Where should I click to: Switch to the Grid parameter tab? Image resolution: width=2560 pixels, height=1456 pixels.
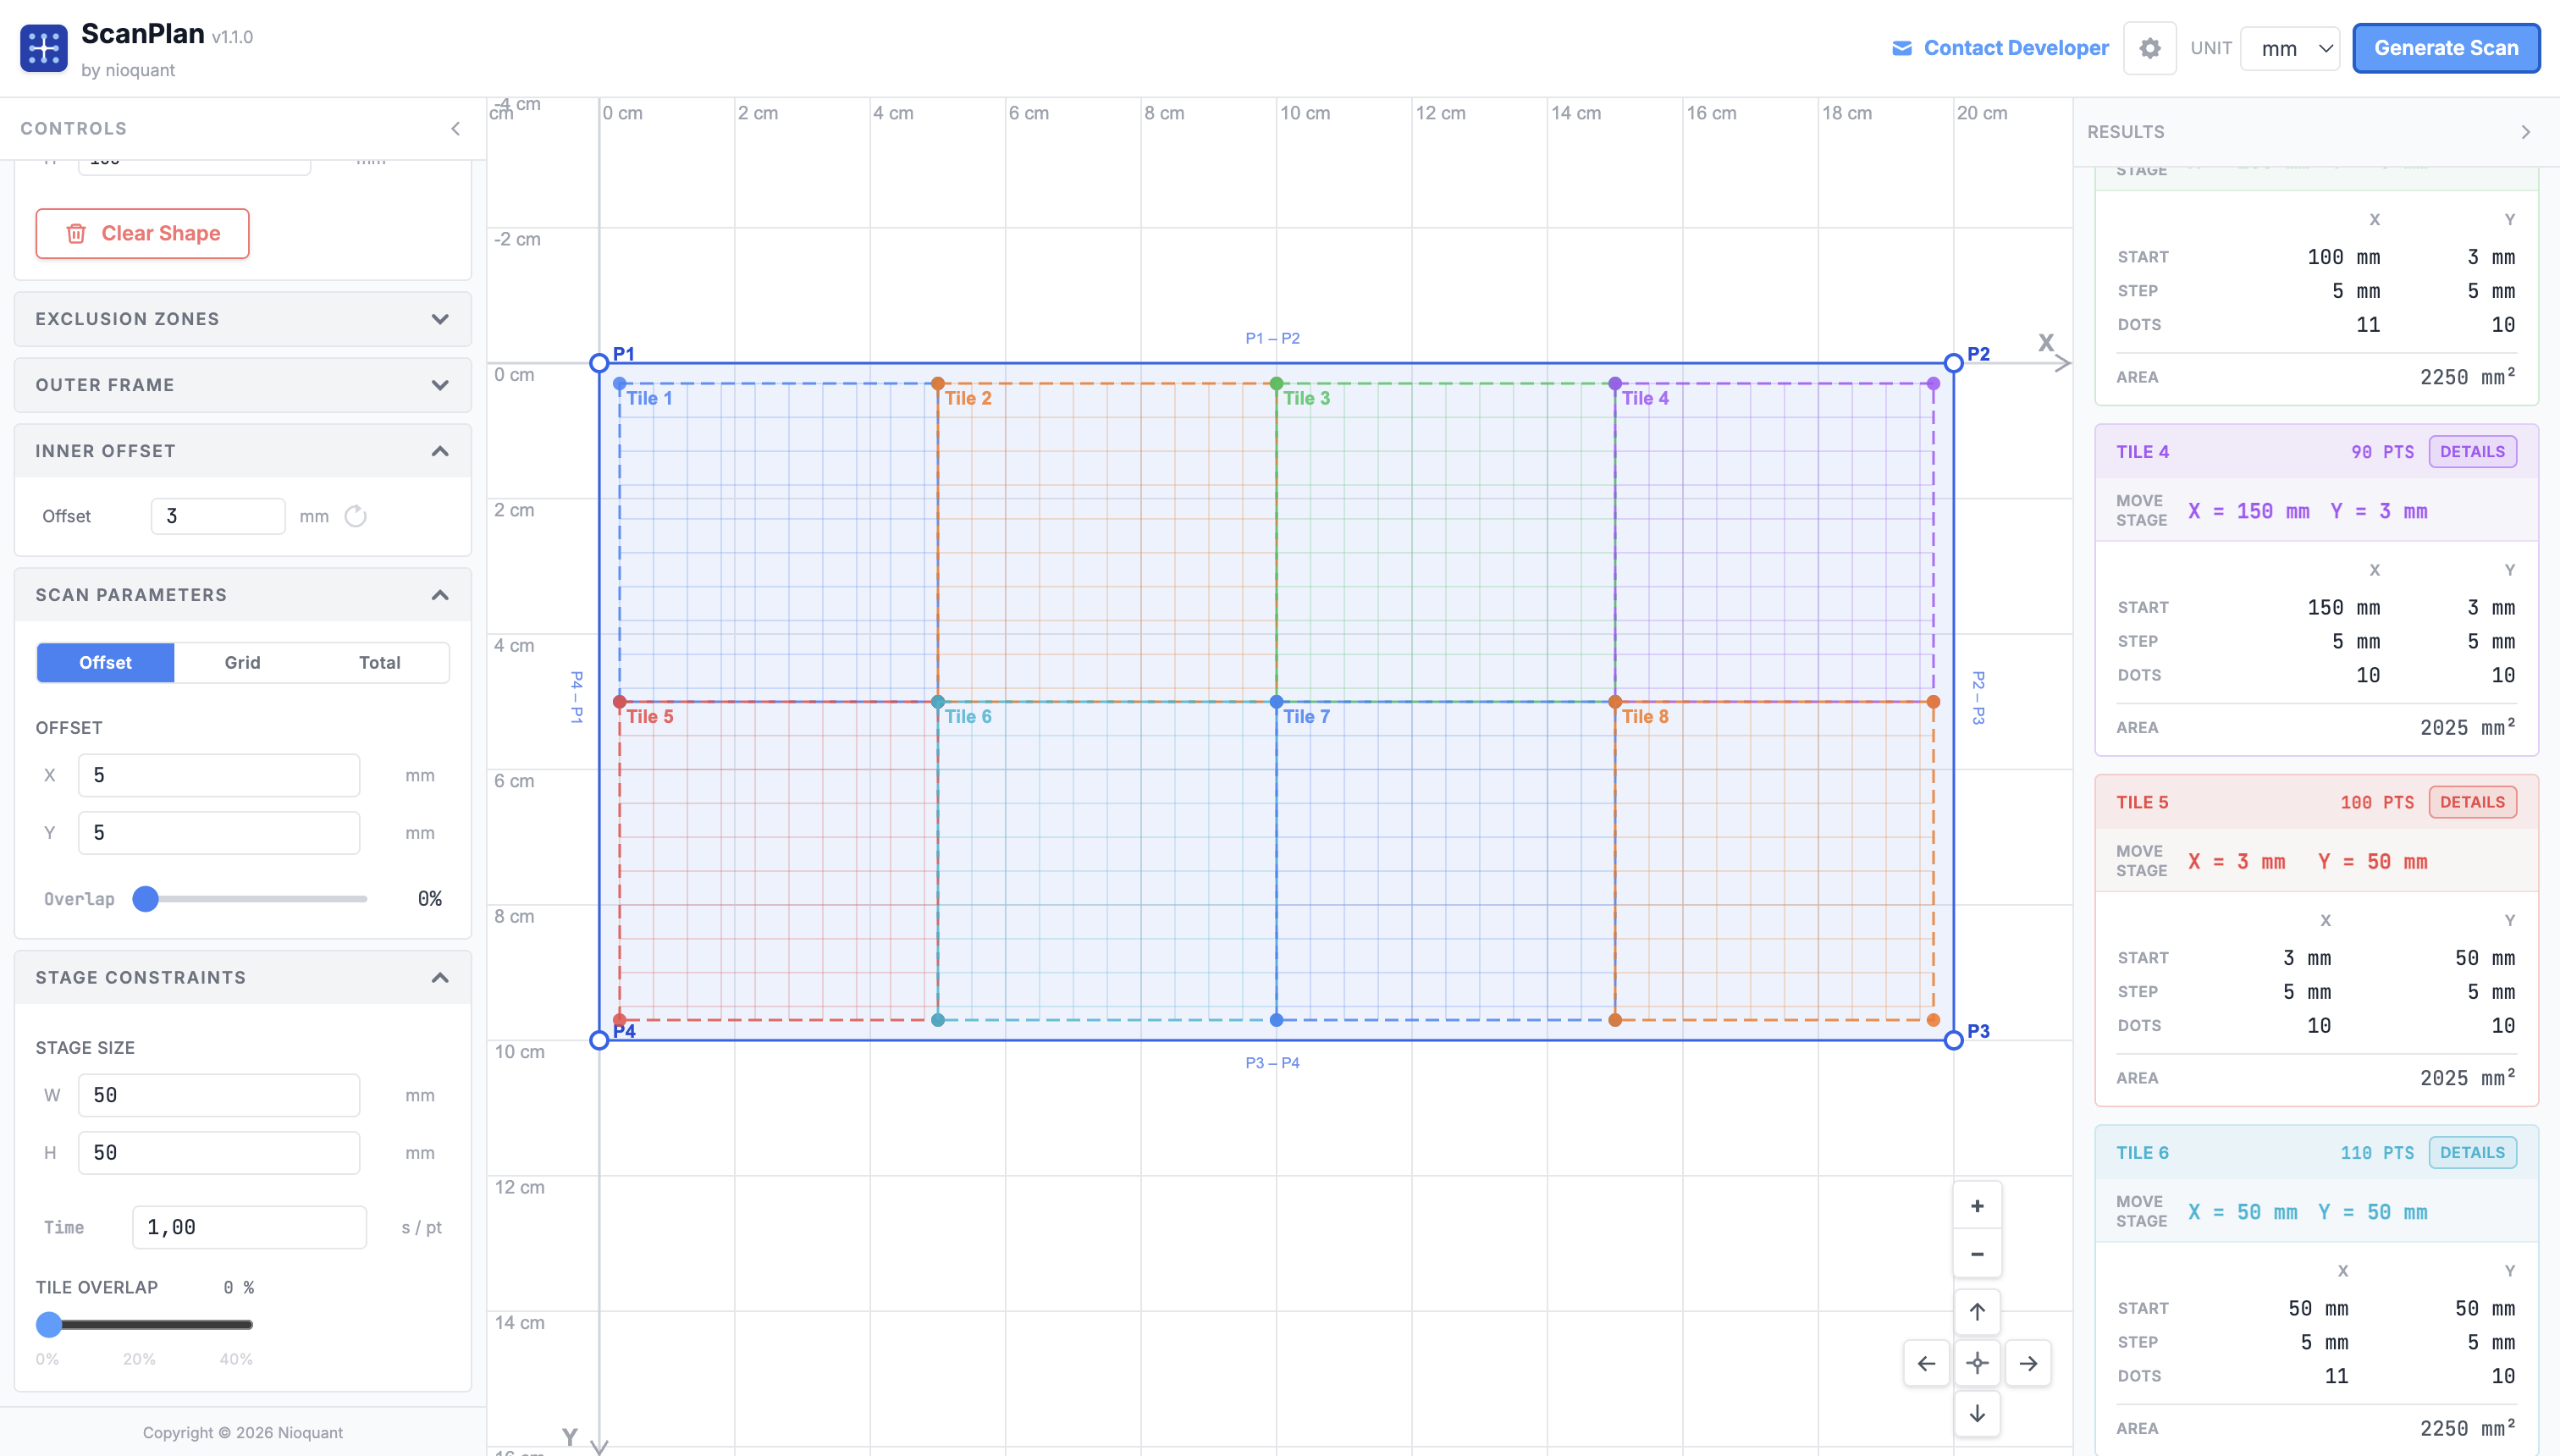click(x=242, y=662)
